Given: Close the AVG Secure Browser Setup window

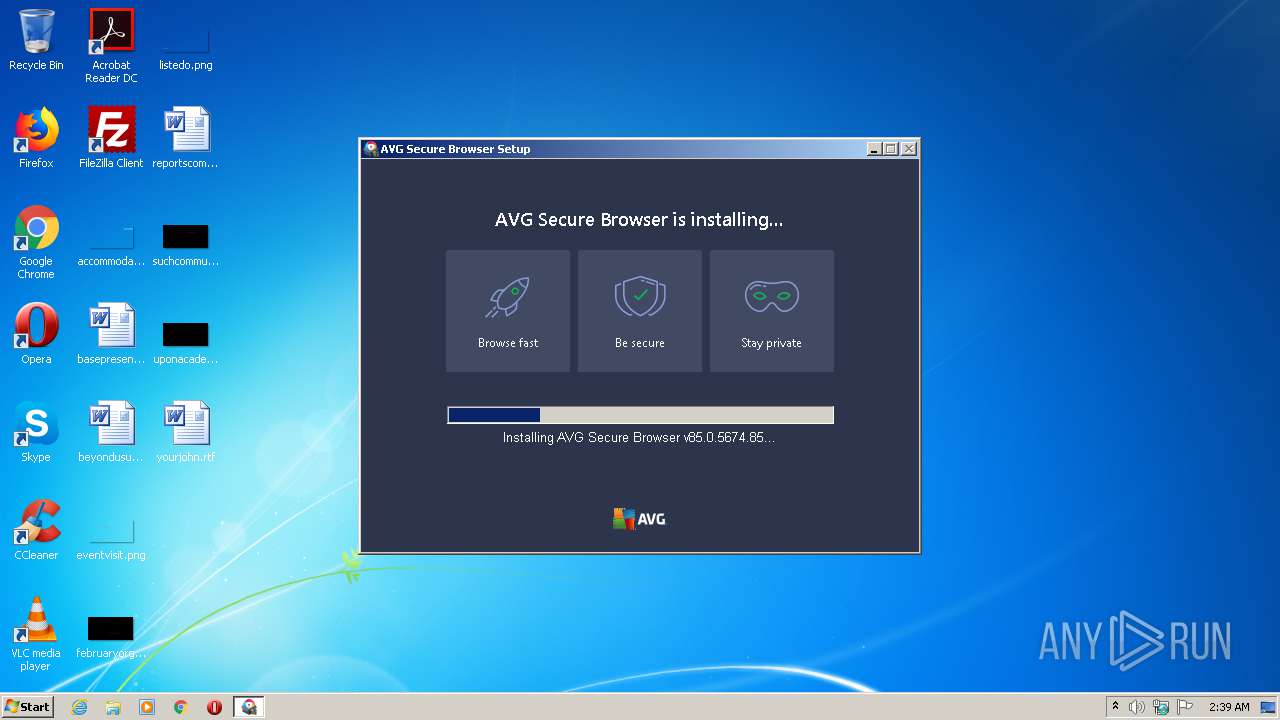Looking at the screenshot, I should (x=909, y=149).
